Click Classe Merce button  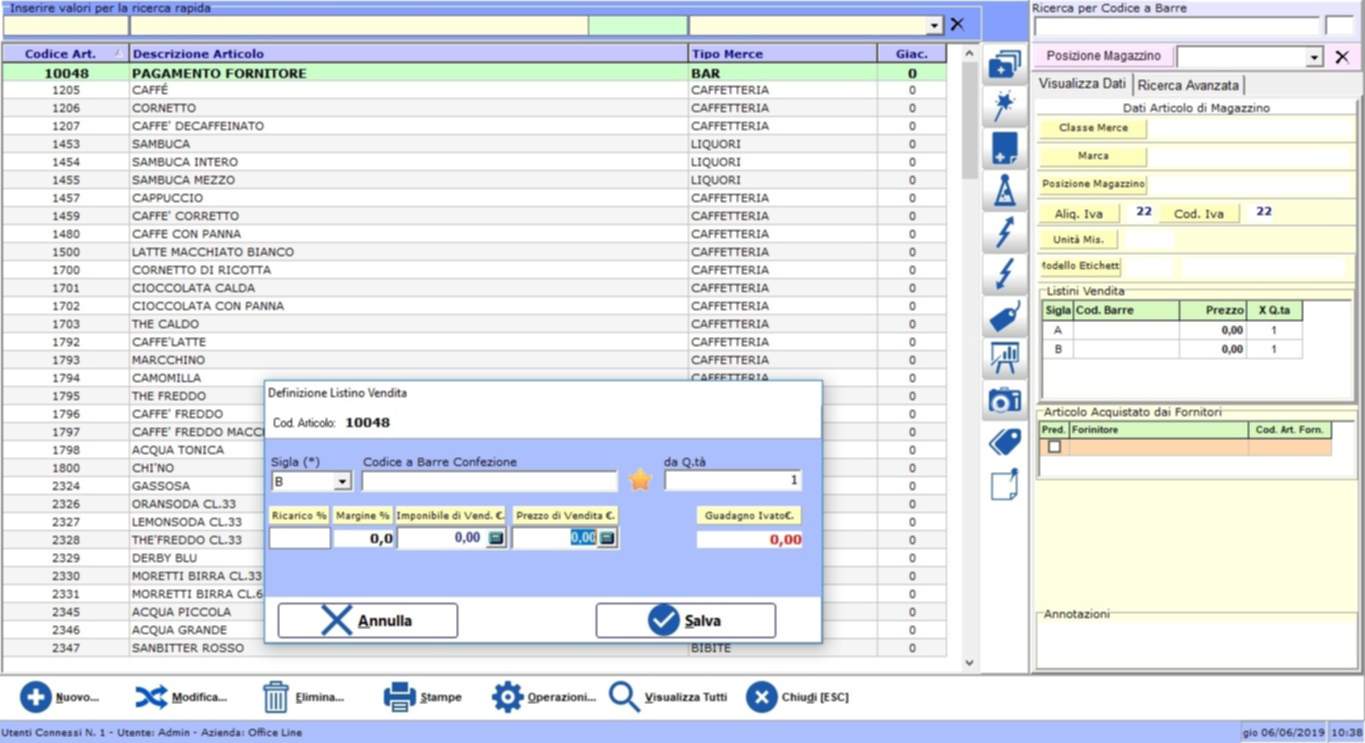(x=1093, y=128)
